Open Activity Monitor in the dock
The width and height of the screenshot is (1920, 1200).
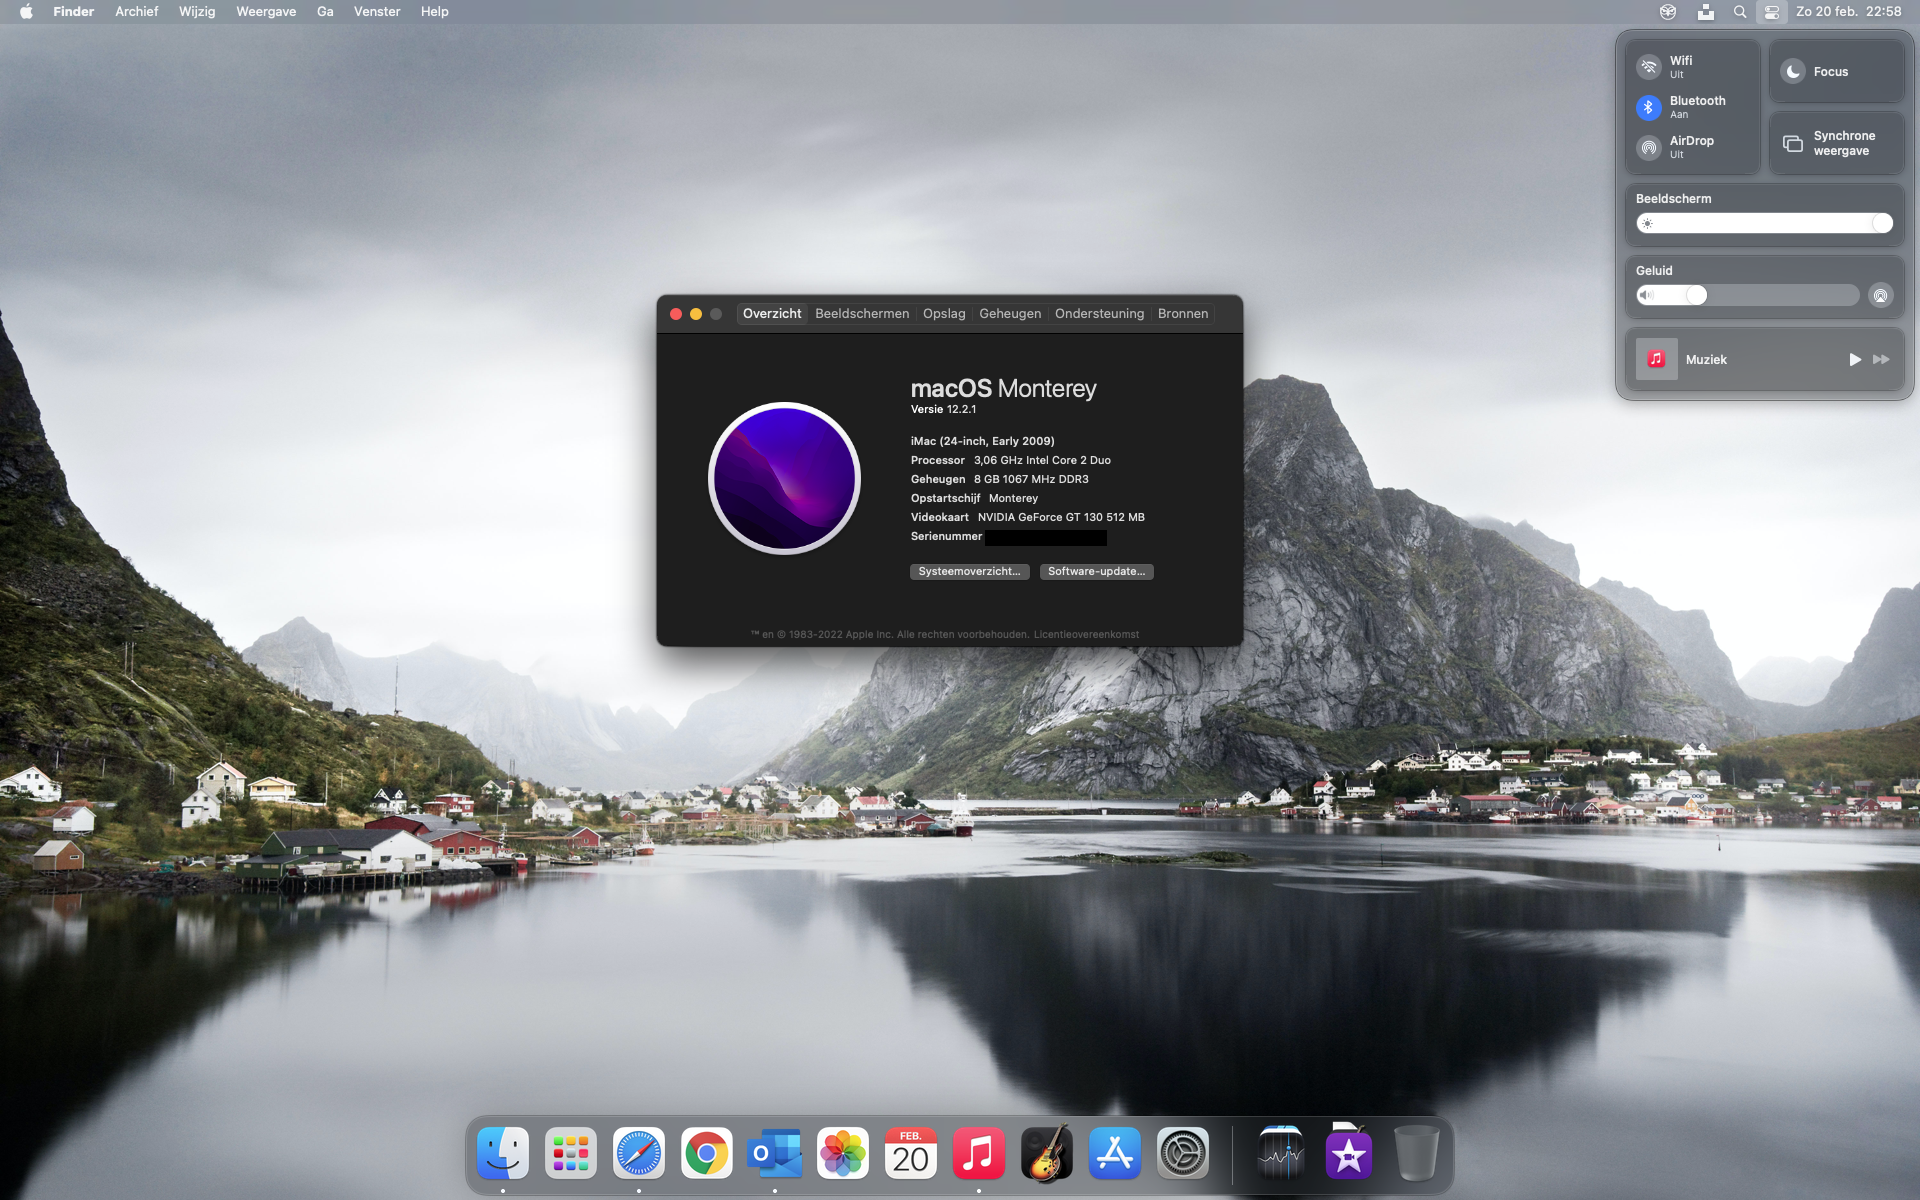pyautogui.click(x=1281, y=1154)
